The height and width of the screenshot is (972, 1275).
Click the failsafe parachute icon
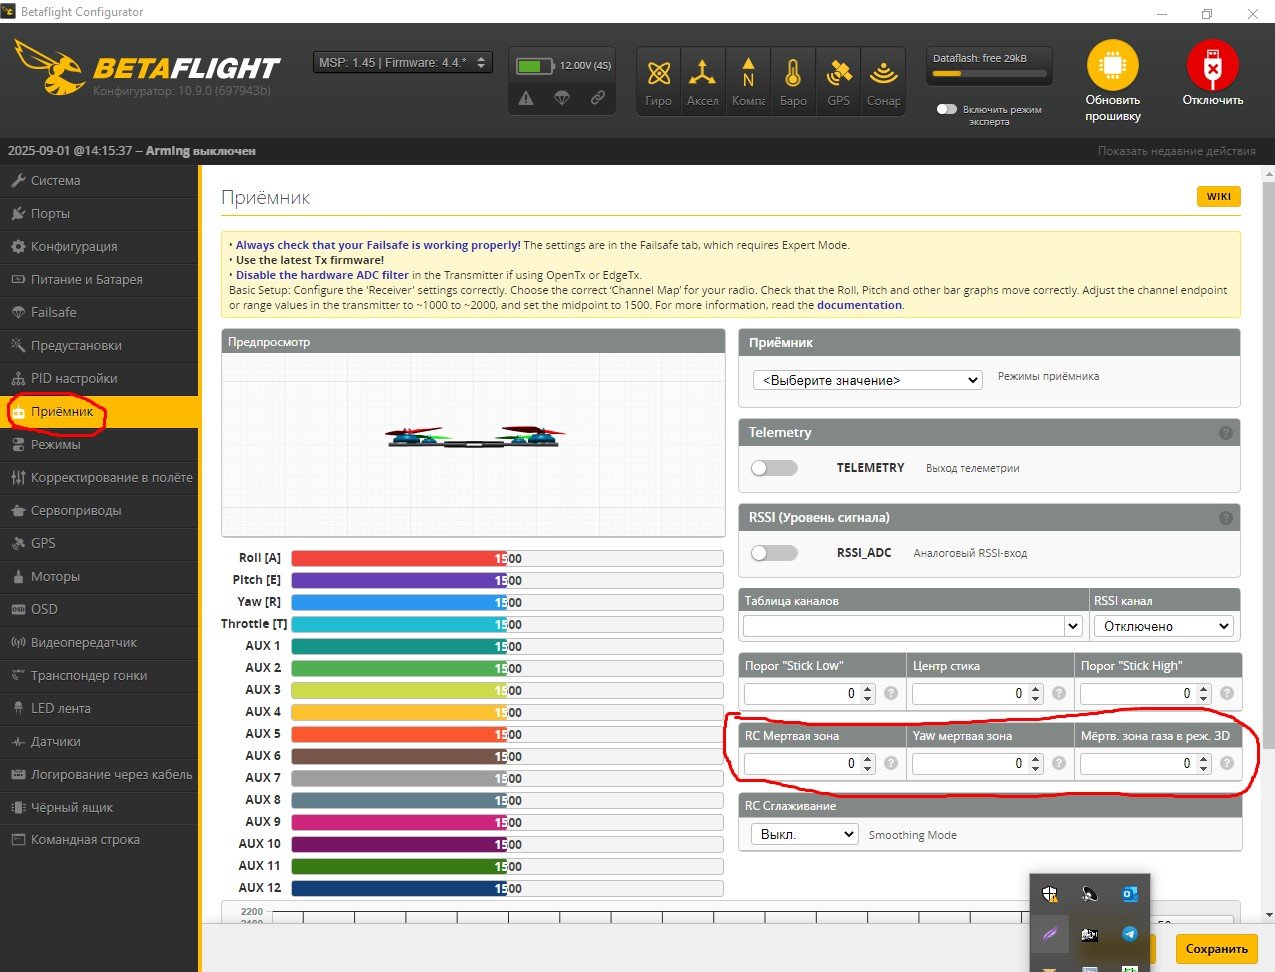562,98
